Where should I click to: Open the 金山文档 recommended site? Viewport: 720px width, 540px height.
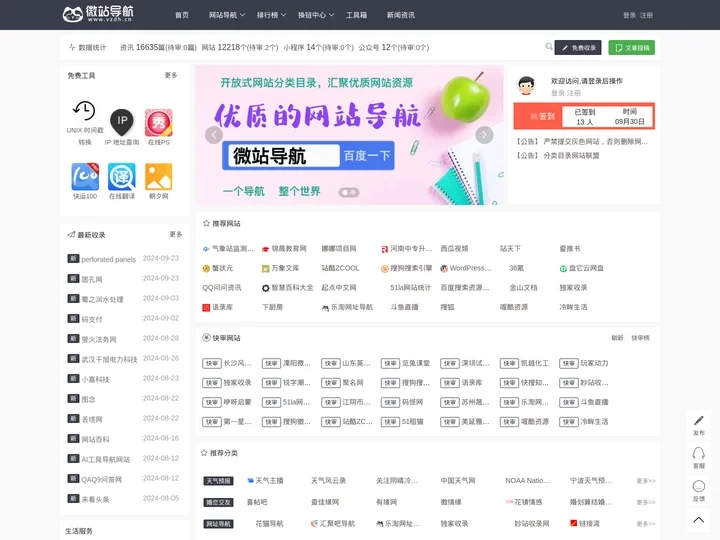[x=523, y=287]
